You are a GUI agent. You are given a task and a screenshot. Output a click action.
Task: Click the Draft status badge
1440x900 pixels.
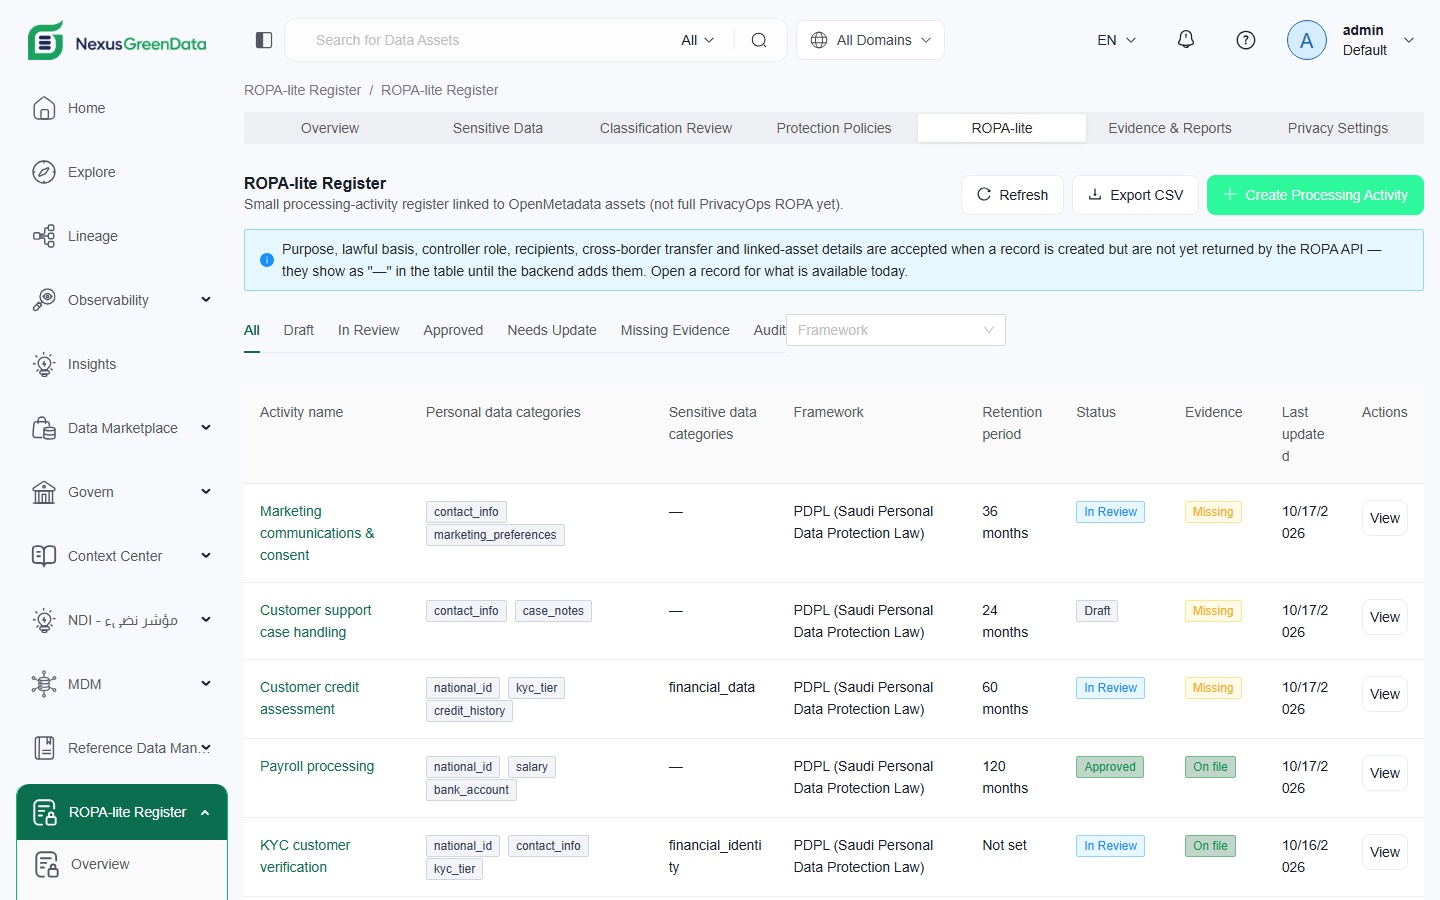pyautogui.click(x=1097, y=611)
